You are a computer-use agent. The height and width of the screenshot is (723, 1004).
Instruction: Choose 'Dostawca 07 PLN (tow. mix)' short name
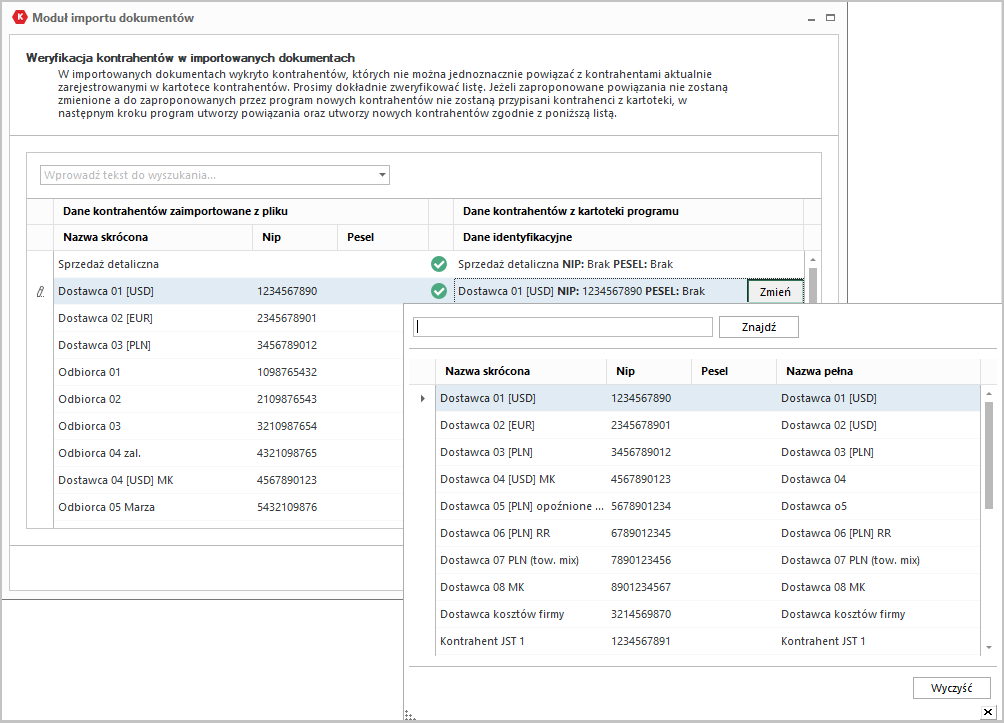click(509, 560)
